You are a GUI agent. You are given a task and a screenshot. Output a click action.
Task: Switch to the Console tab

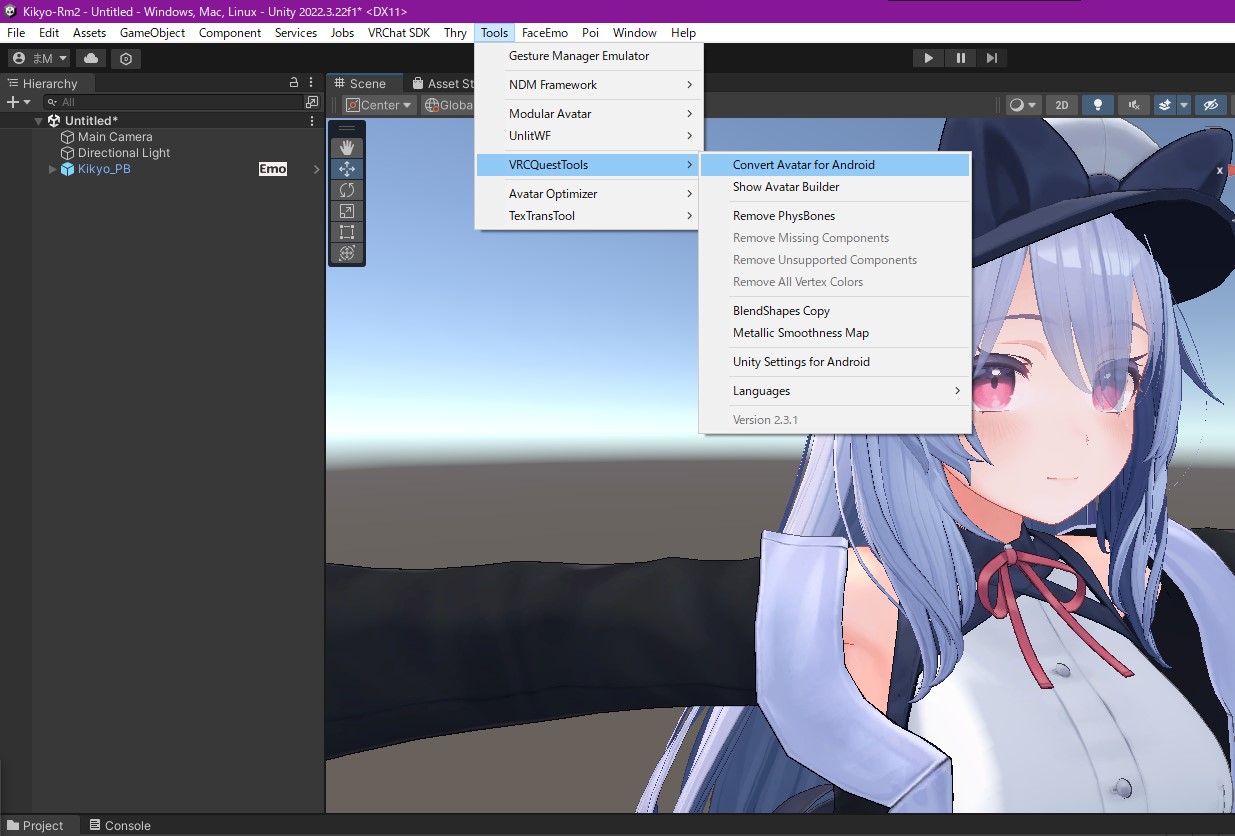(120, 825)
